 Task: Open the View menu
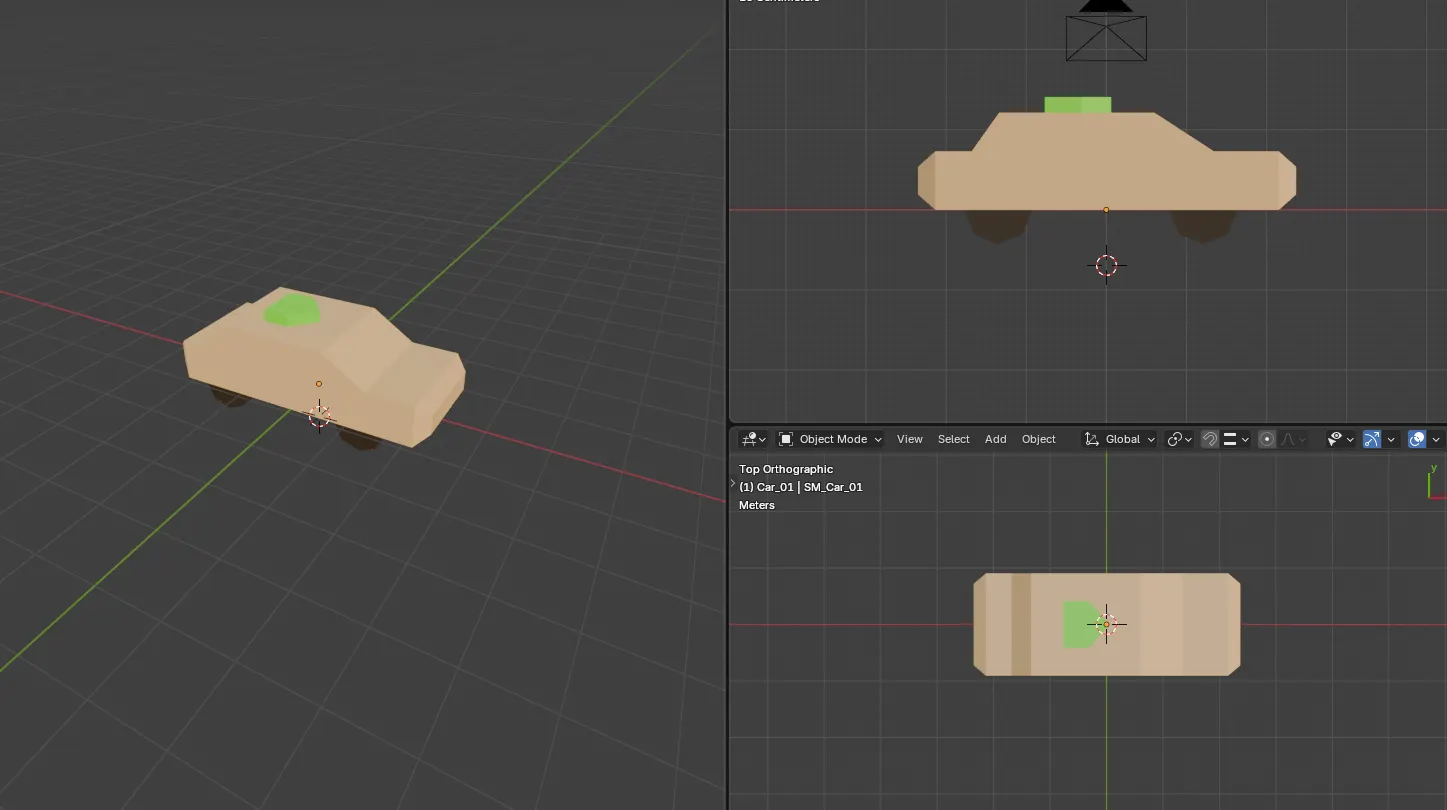tap(909, 439)
